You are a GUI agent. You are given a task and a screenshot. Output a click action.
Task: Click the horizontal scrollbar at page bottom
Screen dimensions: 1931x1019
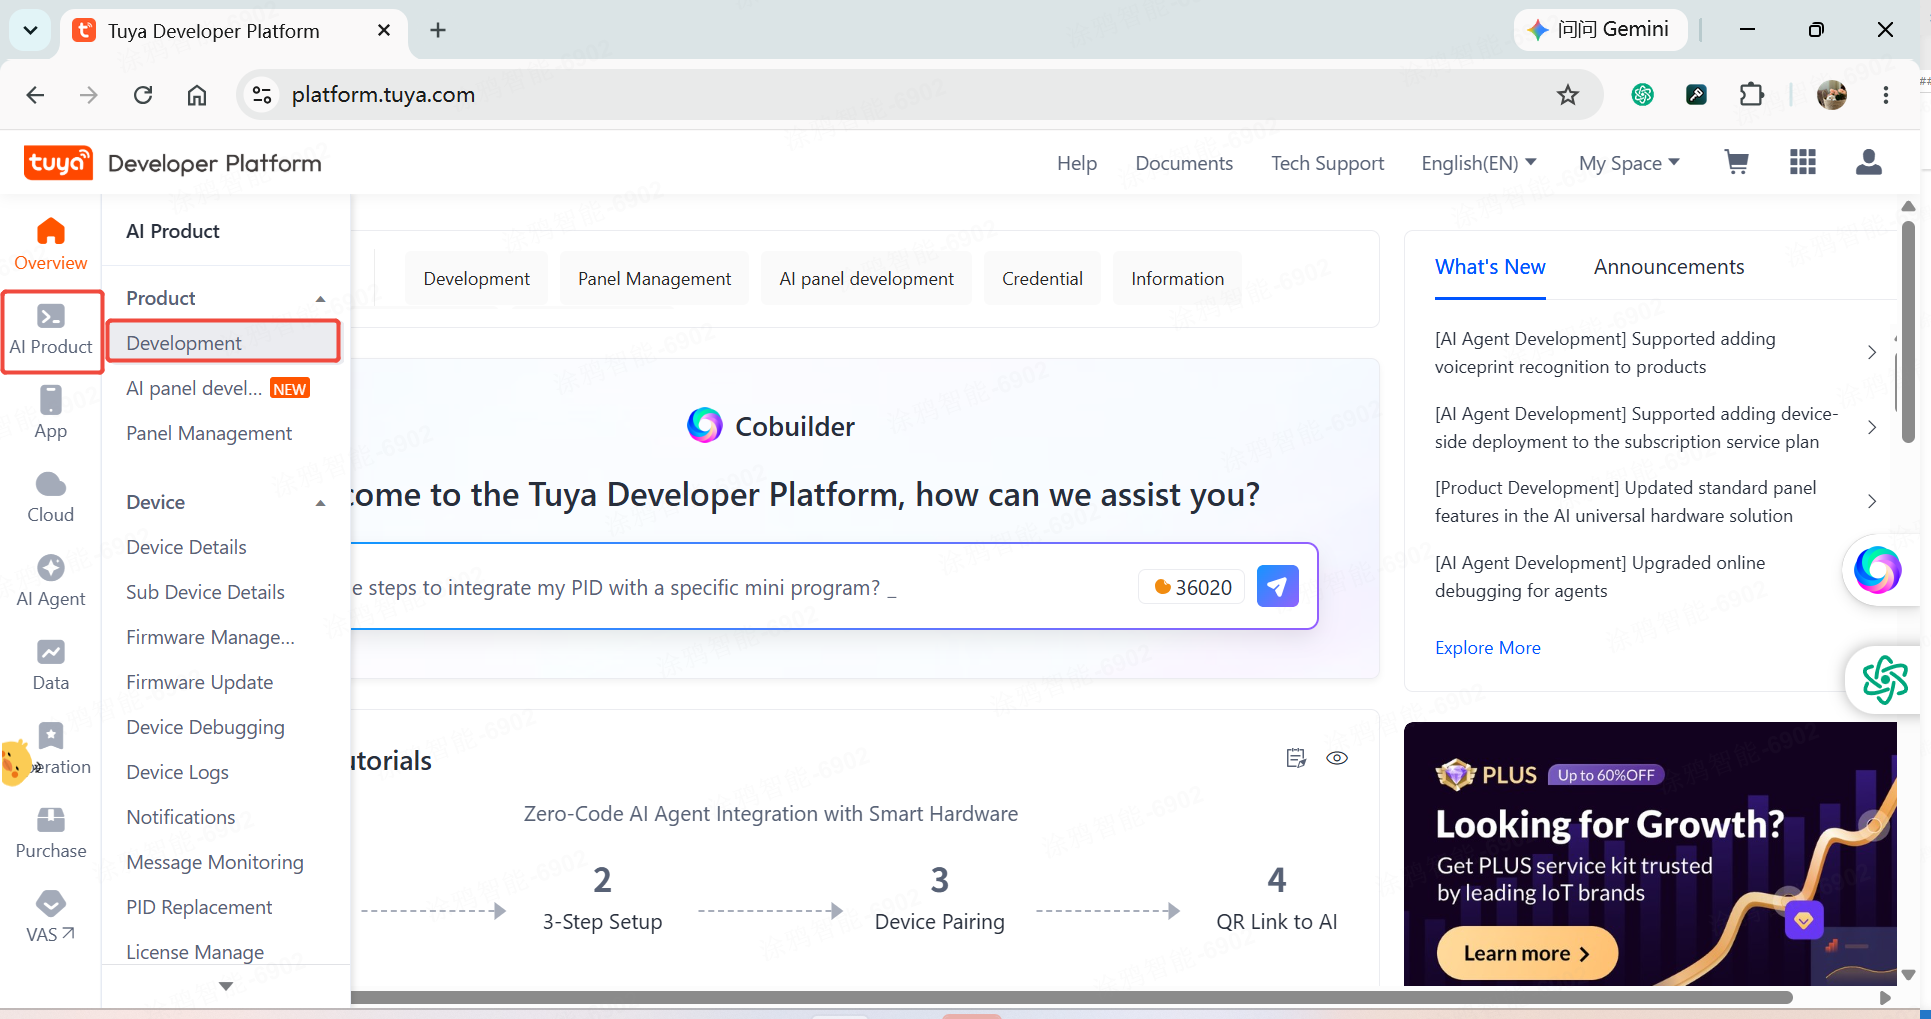coord(1070,997)
